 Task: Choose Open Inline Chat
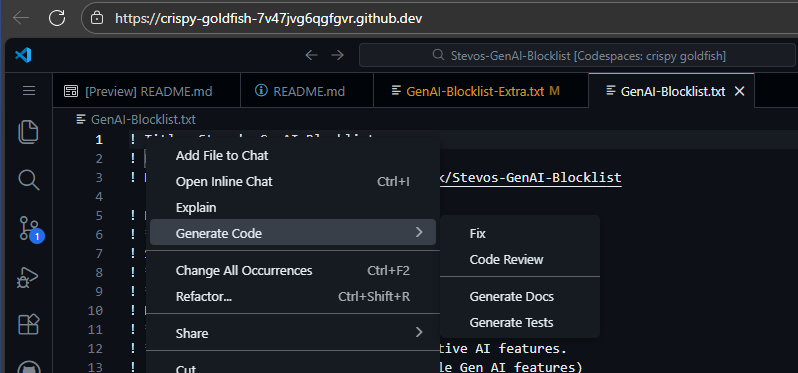(293, 182)
